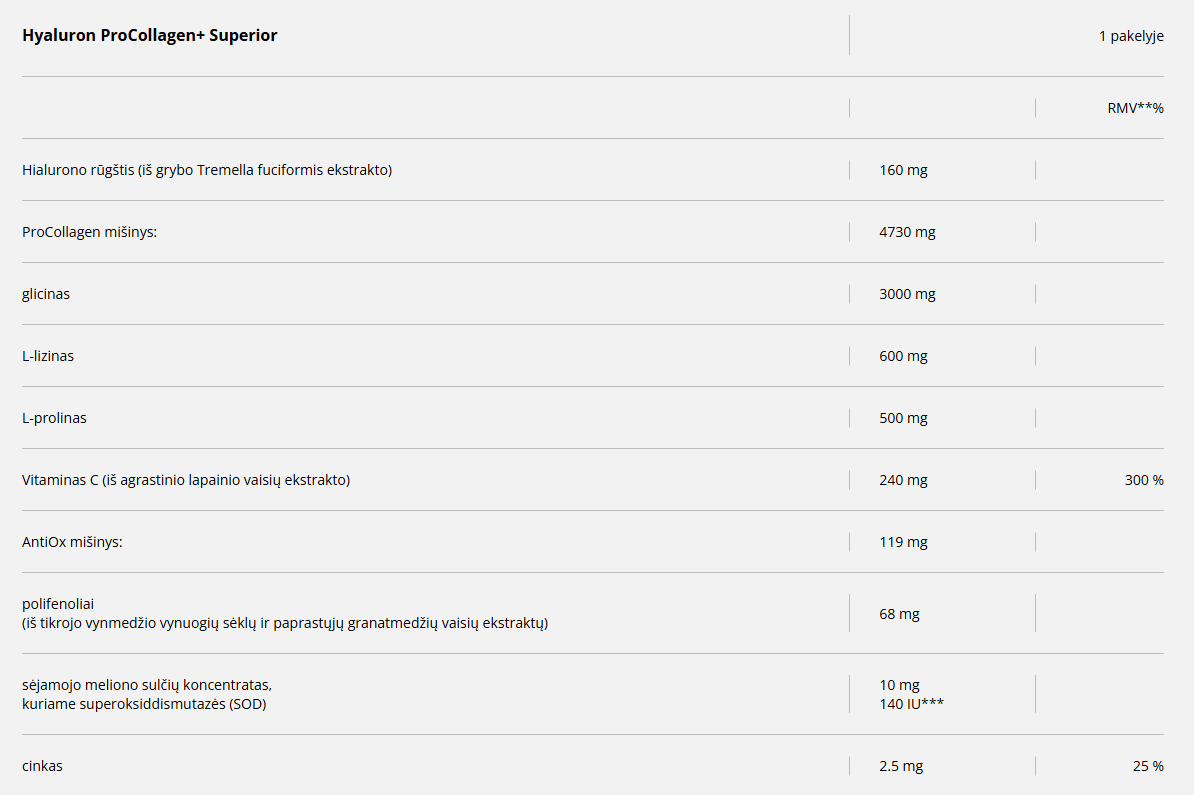Image resolution: width=1194 pixels, height=795 pixels.
Task: Click the 300 % daily value
Action: (x=1144, y=480)
